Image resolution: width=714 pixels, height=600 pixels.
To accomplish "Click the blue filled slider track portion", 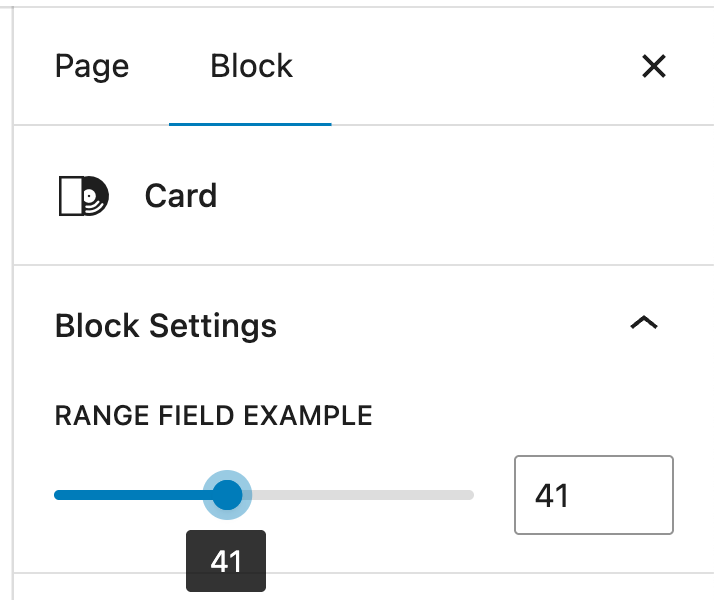I will pyautogui.click(x=130, y=494).
